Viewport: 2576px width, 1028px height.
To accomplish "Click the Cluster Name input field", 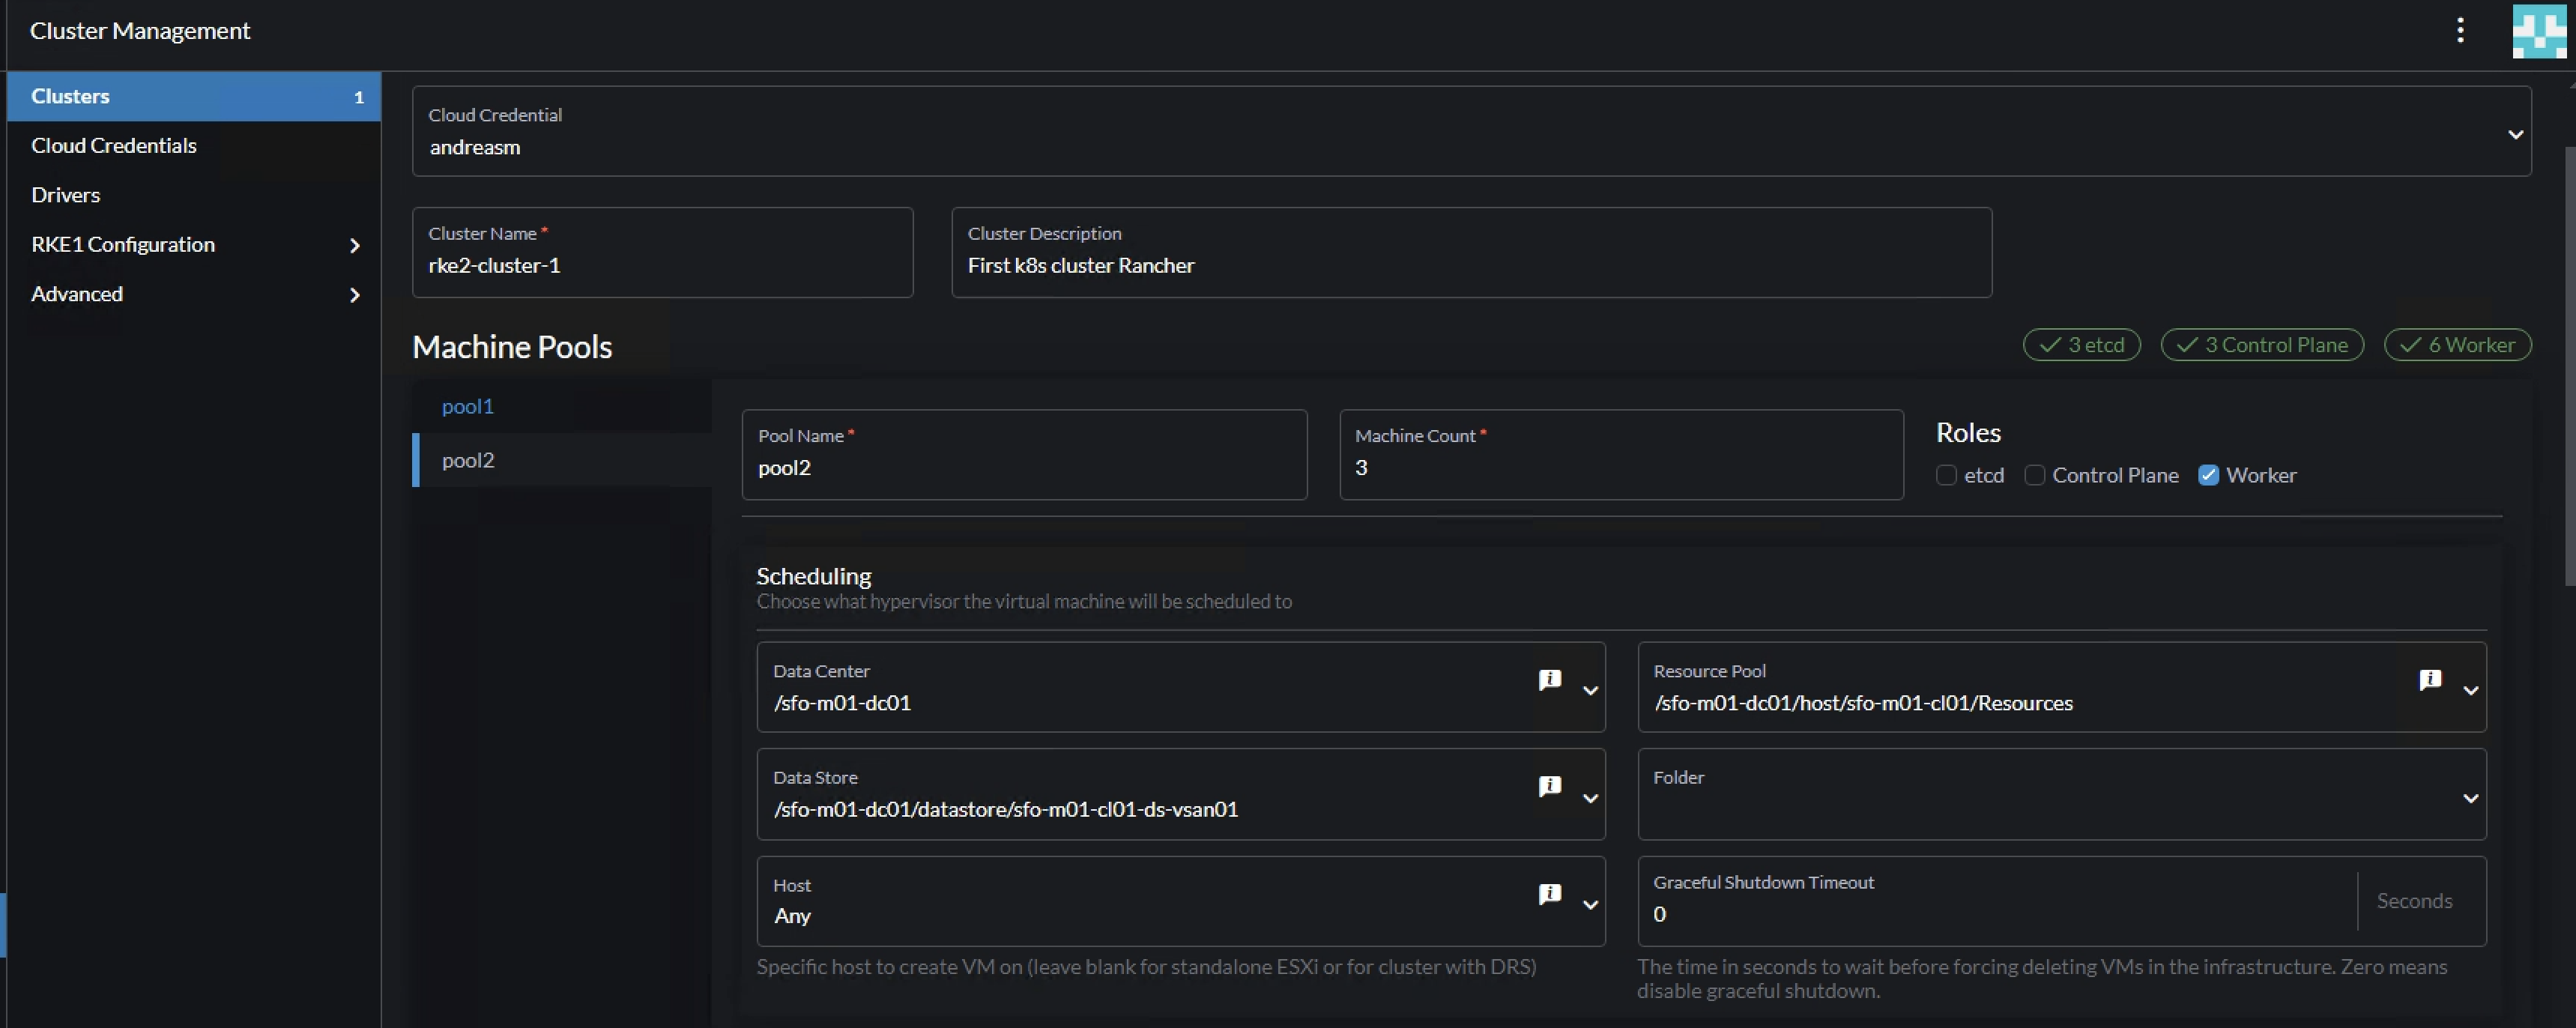I will click(662, 252).
